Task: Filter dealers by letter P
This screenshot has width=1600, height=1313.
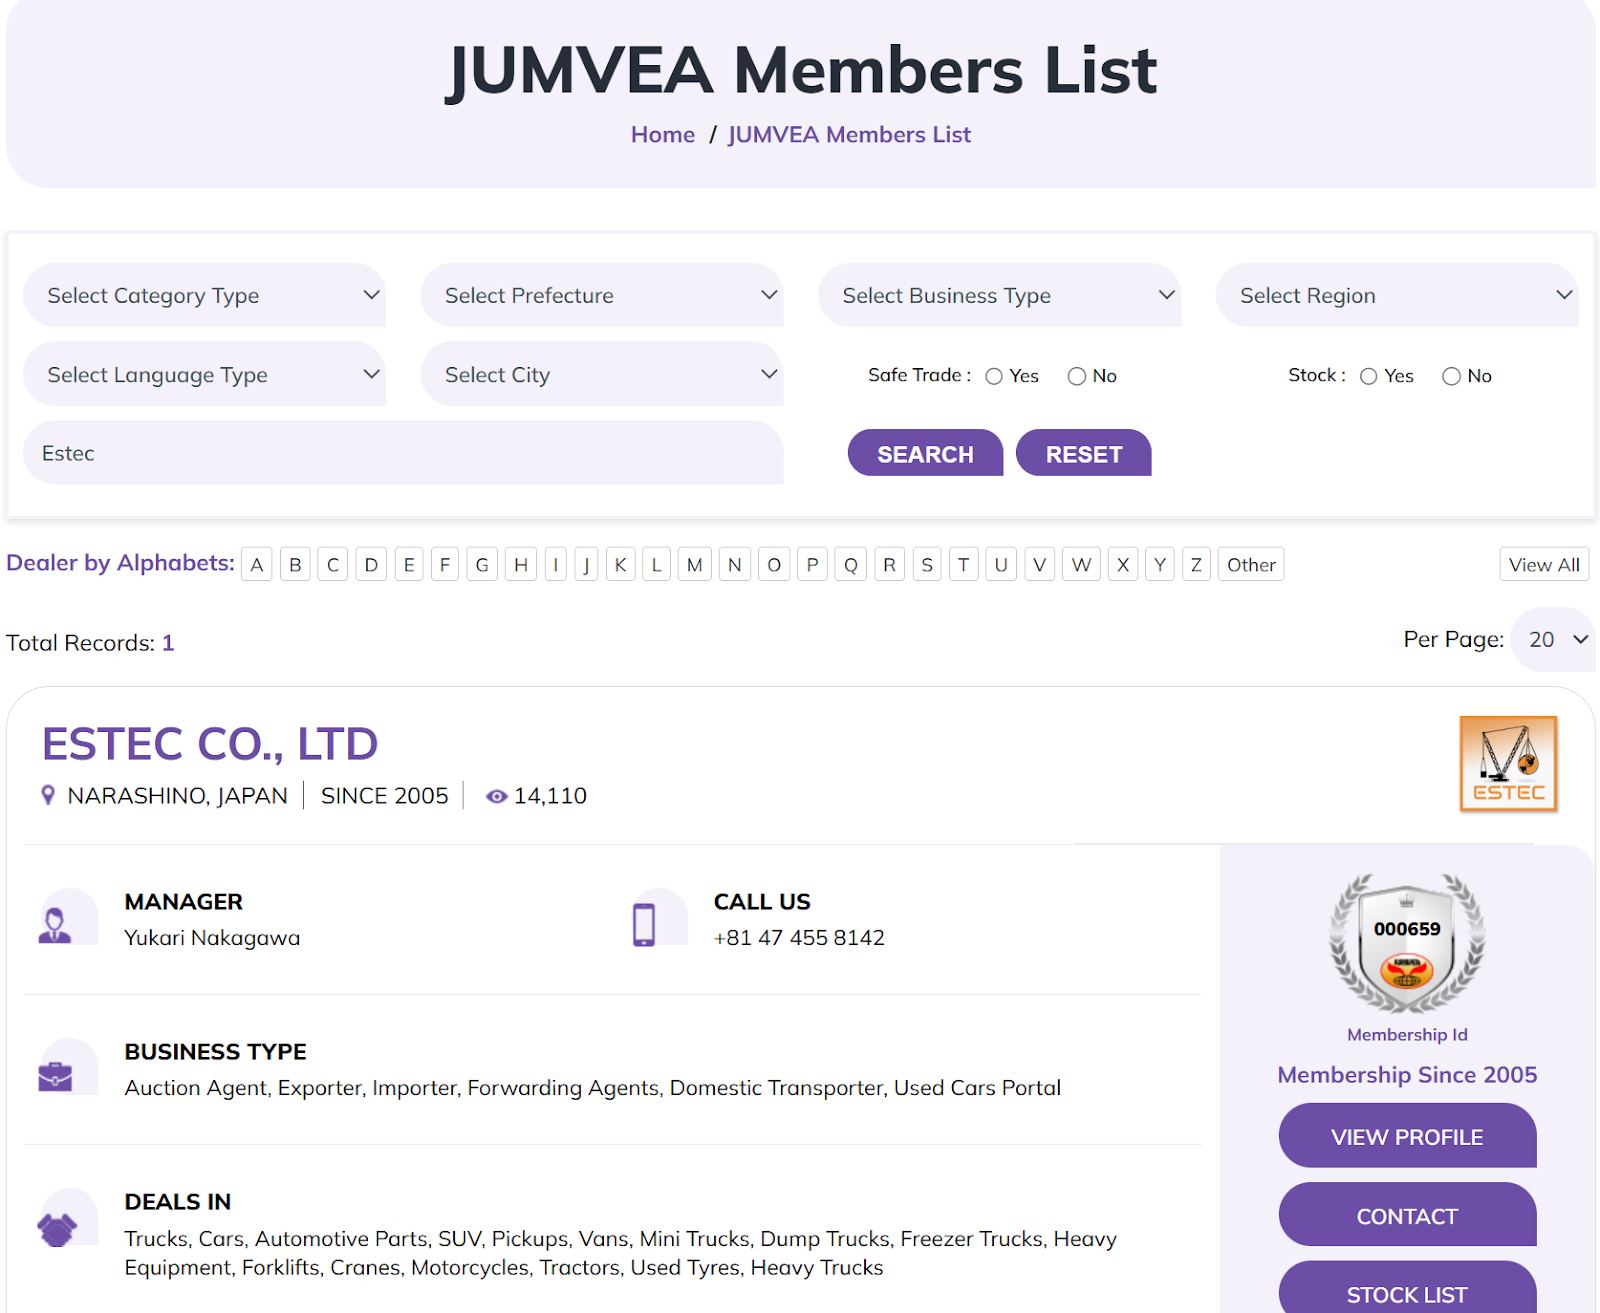Action: click(x=812, y=564)
